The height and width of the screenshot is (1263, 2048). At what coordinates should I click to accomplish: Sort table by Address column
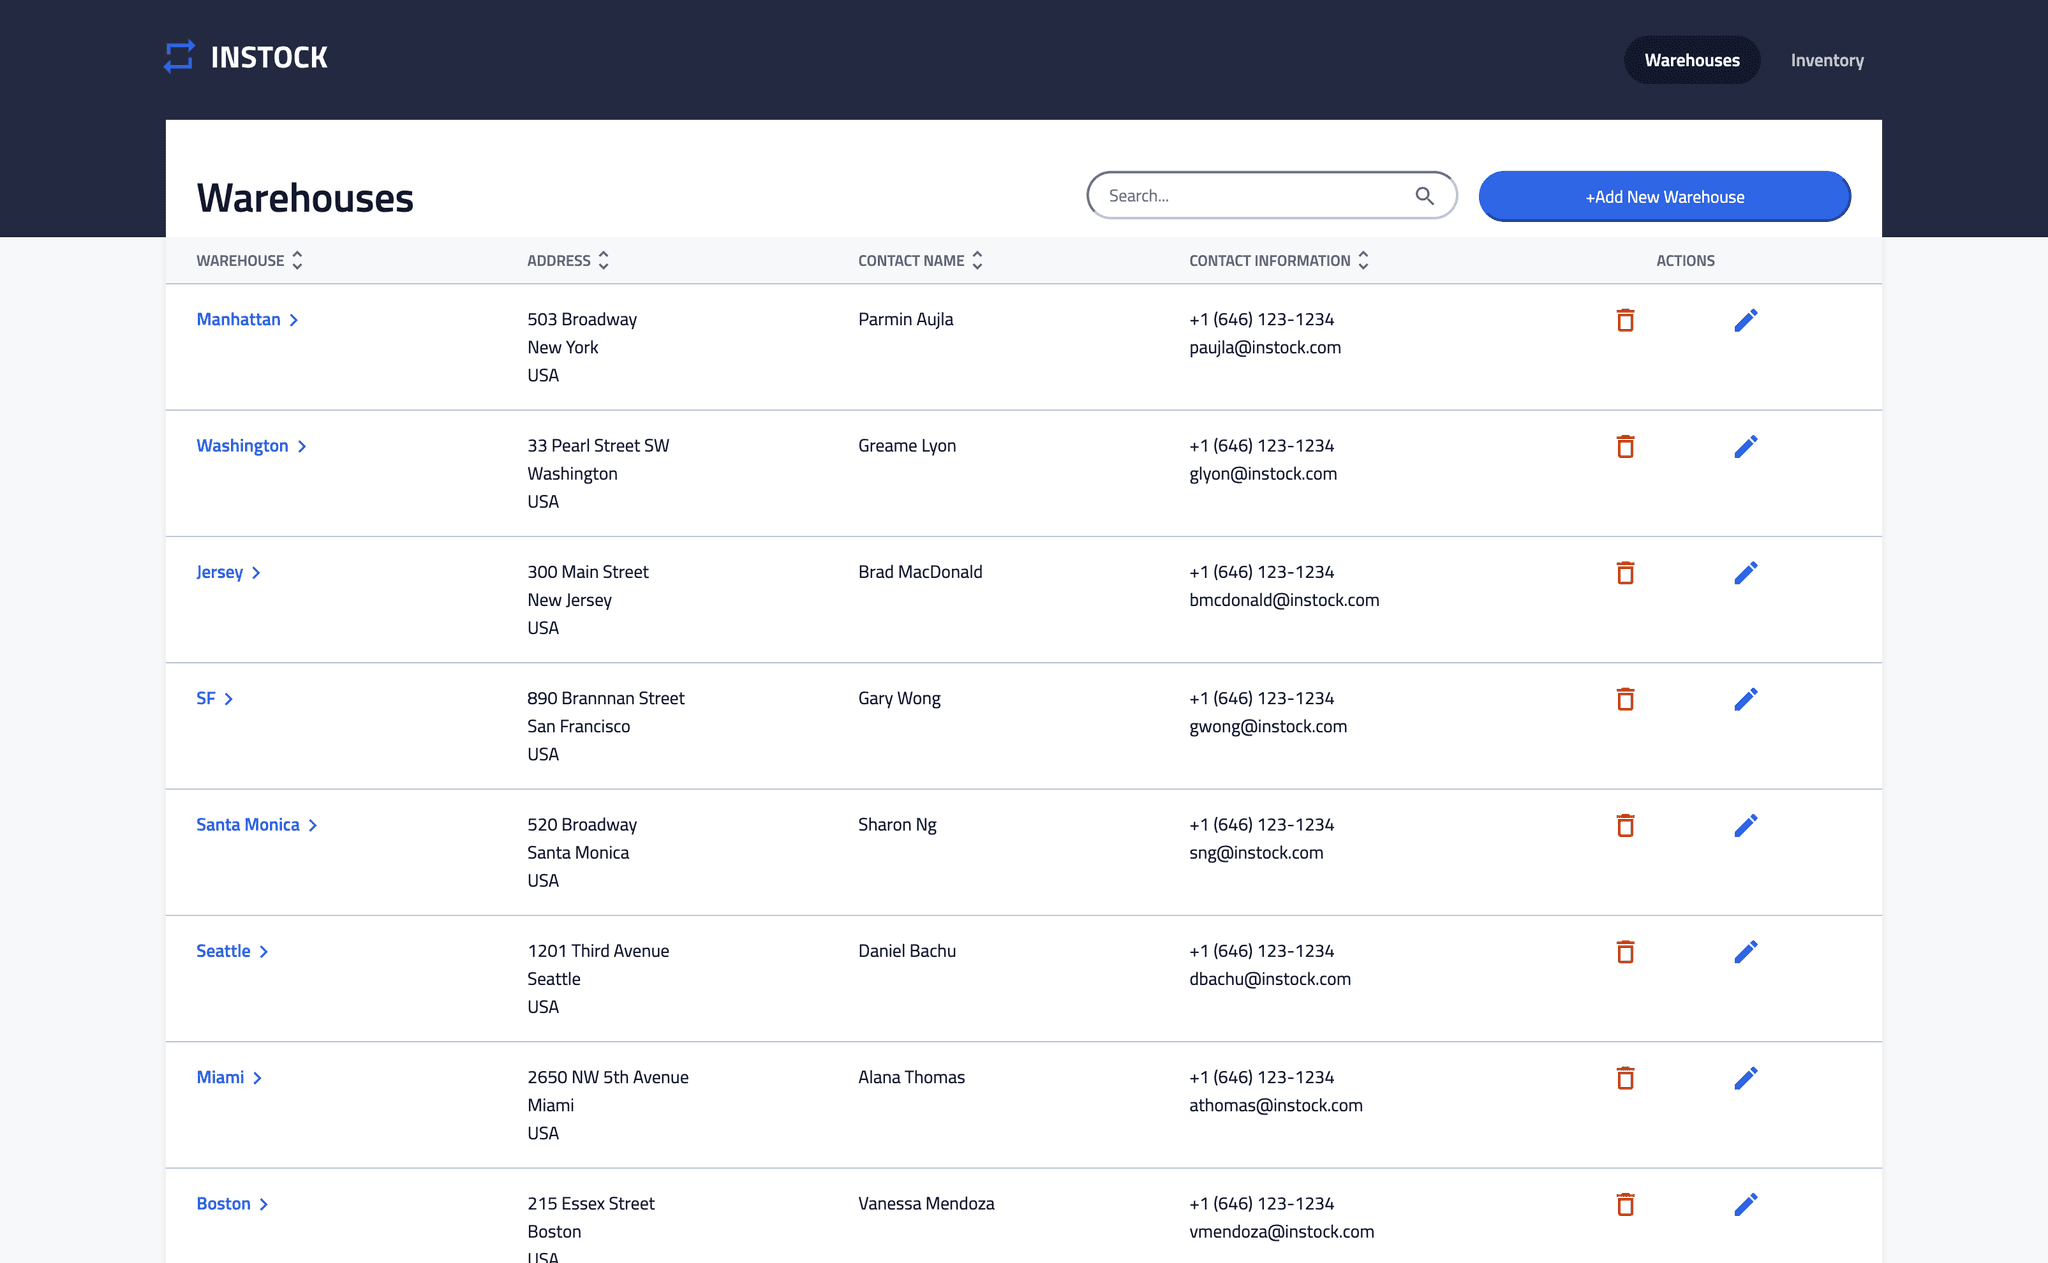tap(603, 260)
